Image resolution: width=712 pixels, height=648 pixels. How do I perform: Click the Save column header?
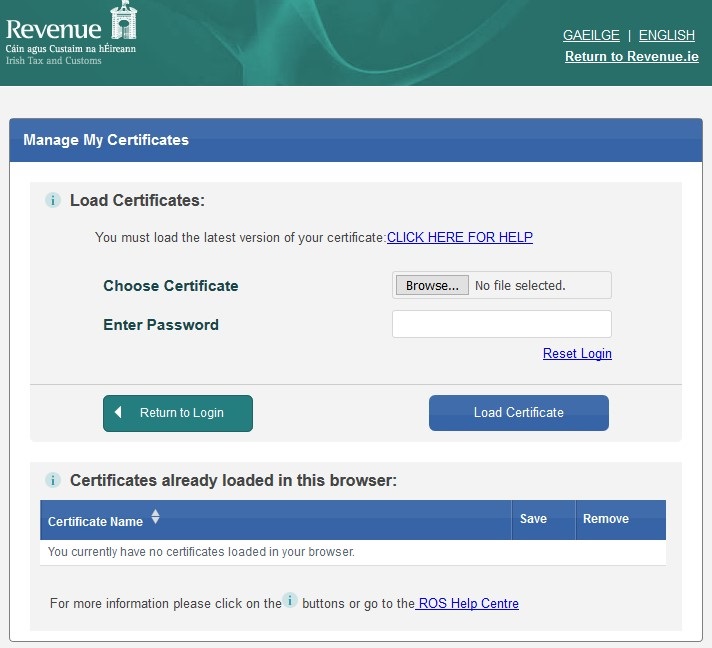coord(543,520)
